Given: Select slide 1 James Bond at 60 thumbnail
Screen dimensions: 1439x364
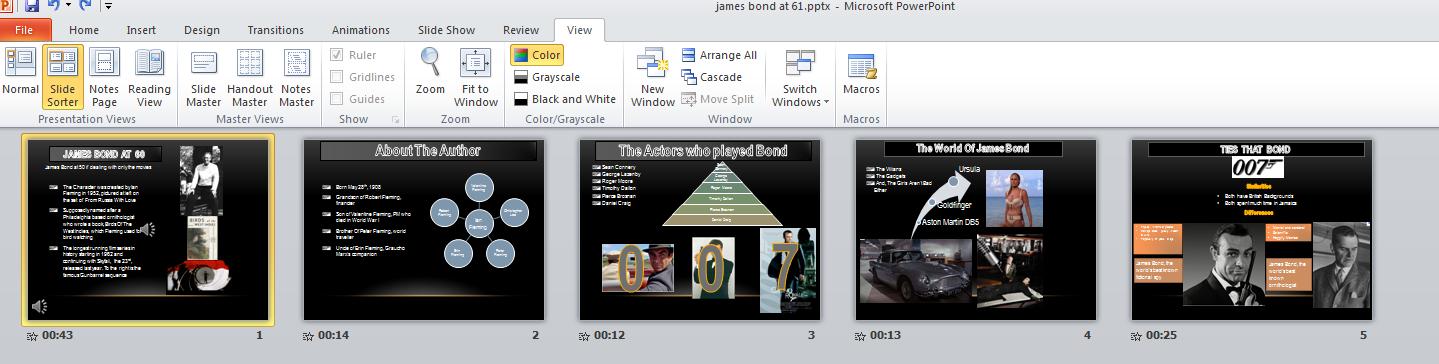Looking at the screenshot, I should [x=148, y=230].
